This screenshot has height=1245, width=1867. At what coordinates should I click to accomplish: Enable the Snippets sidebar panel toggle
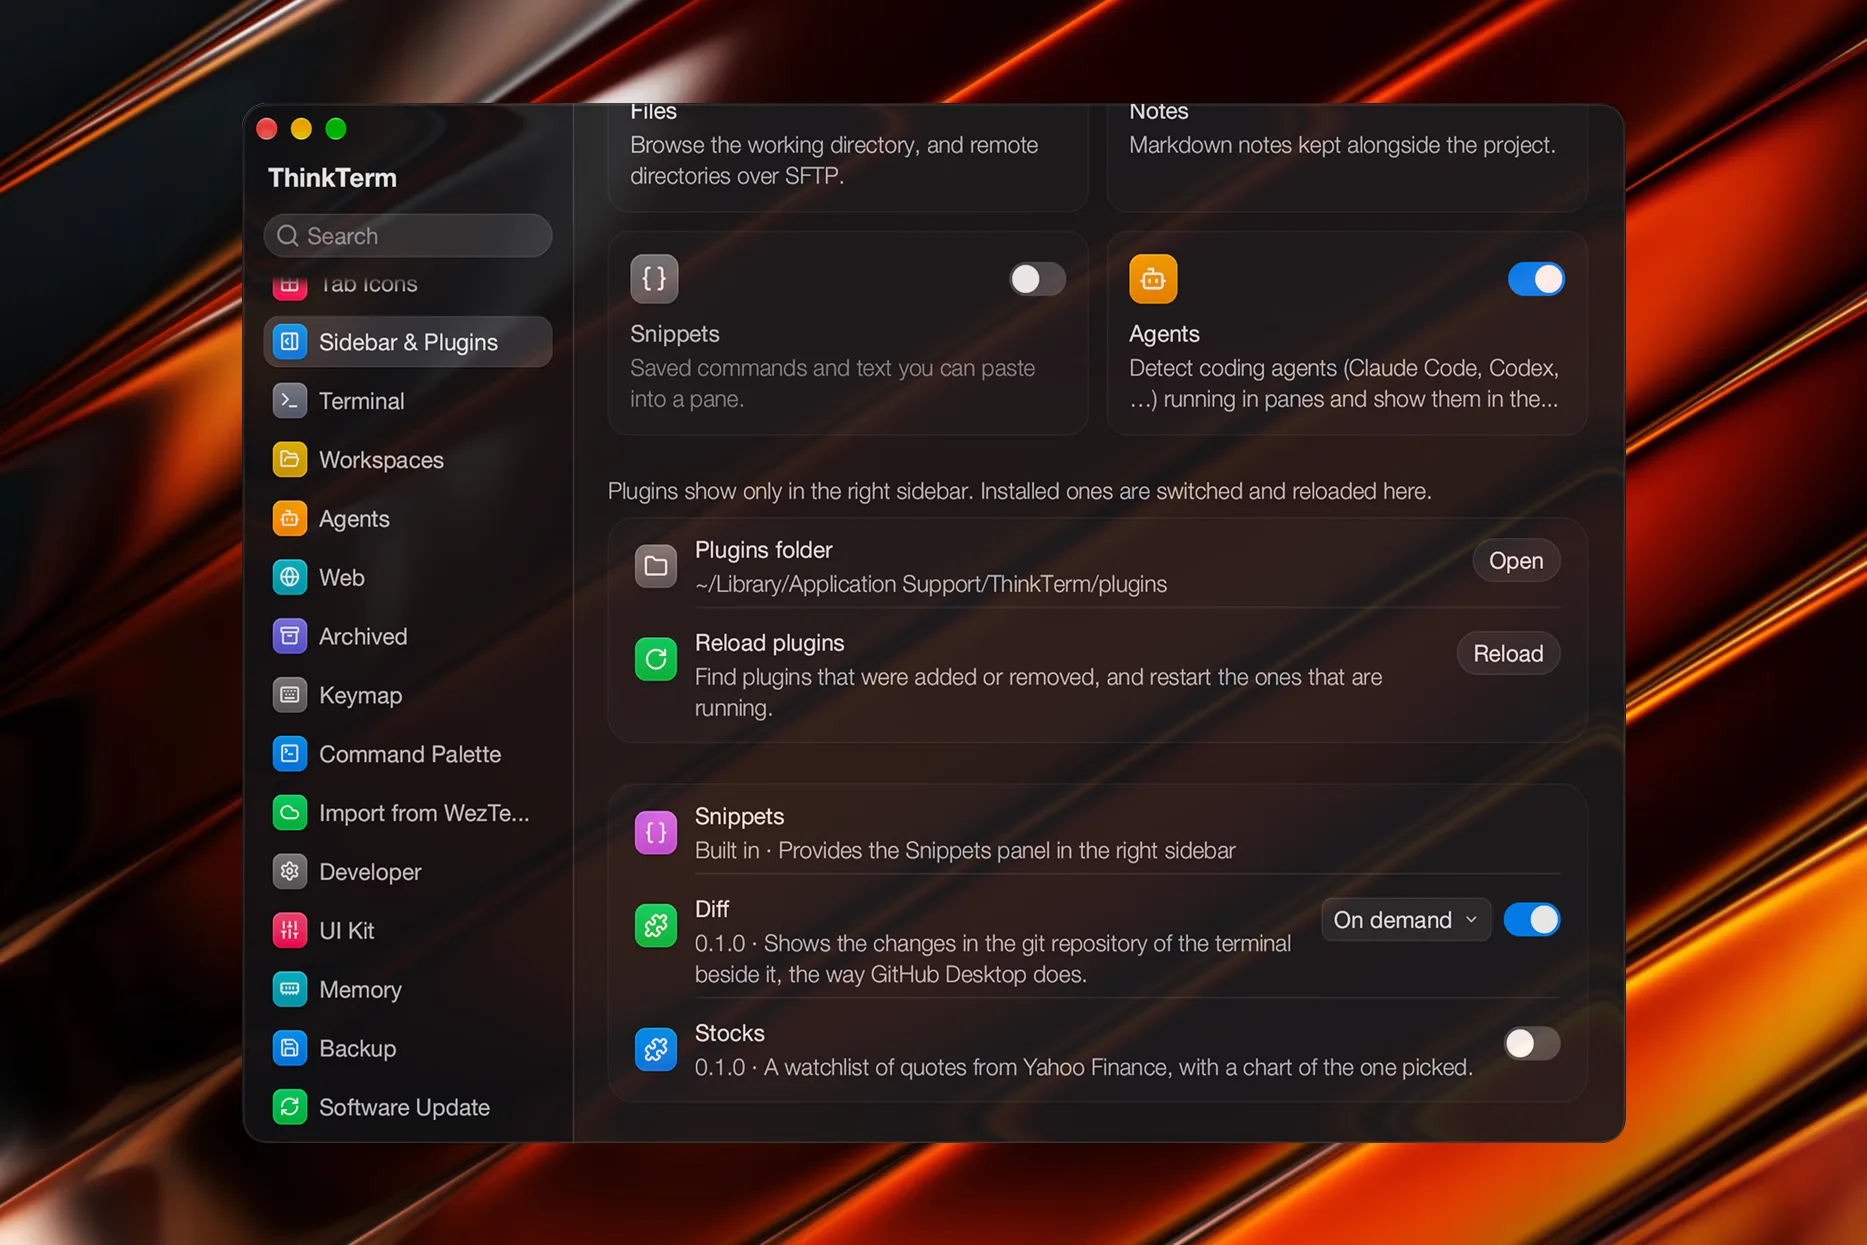1037,279
